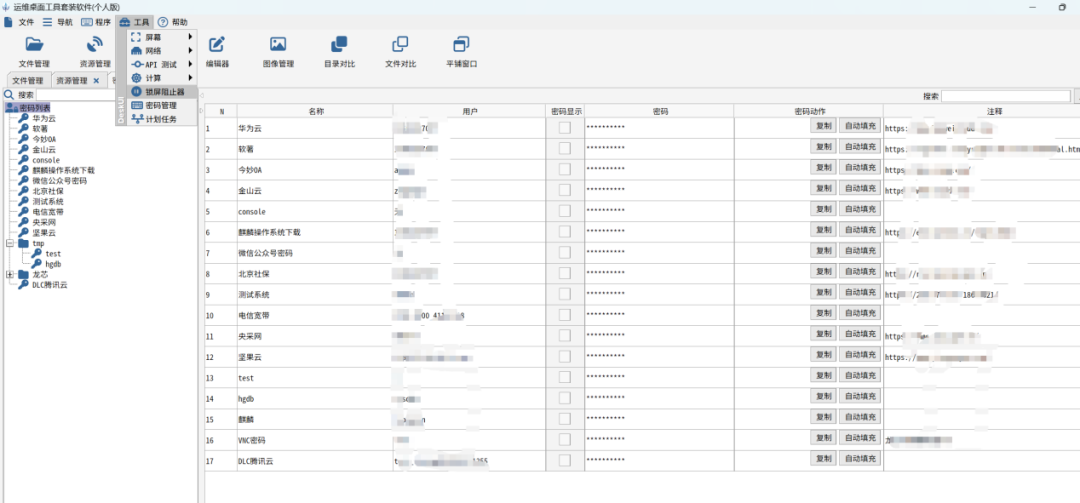Show password for 电信宽带 row
This screenshot has width=1080, height=503.
[x=565, y=315]
